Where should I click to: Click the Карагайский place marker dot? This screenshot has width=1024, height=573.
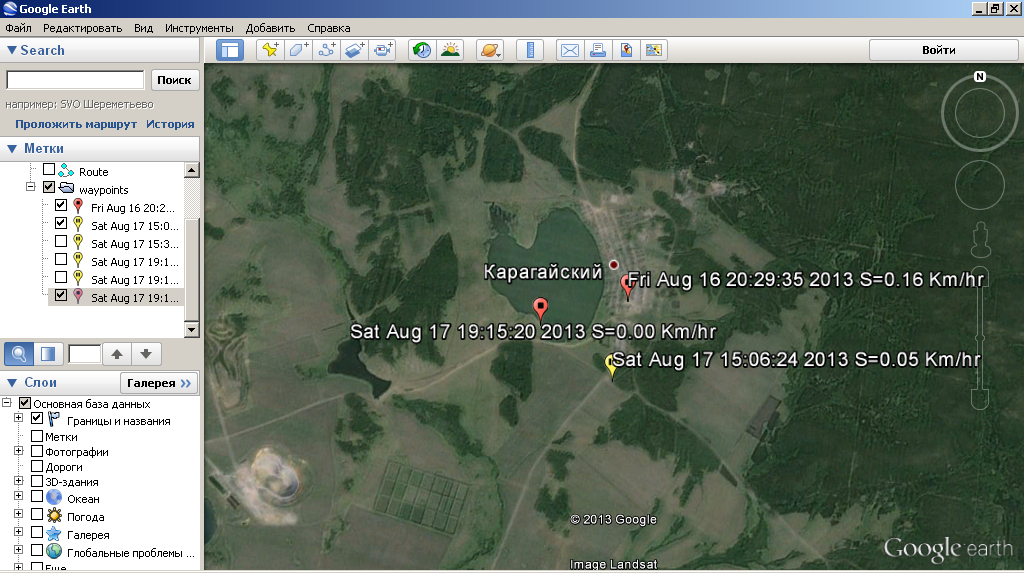click(x=614, y=265)
